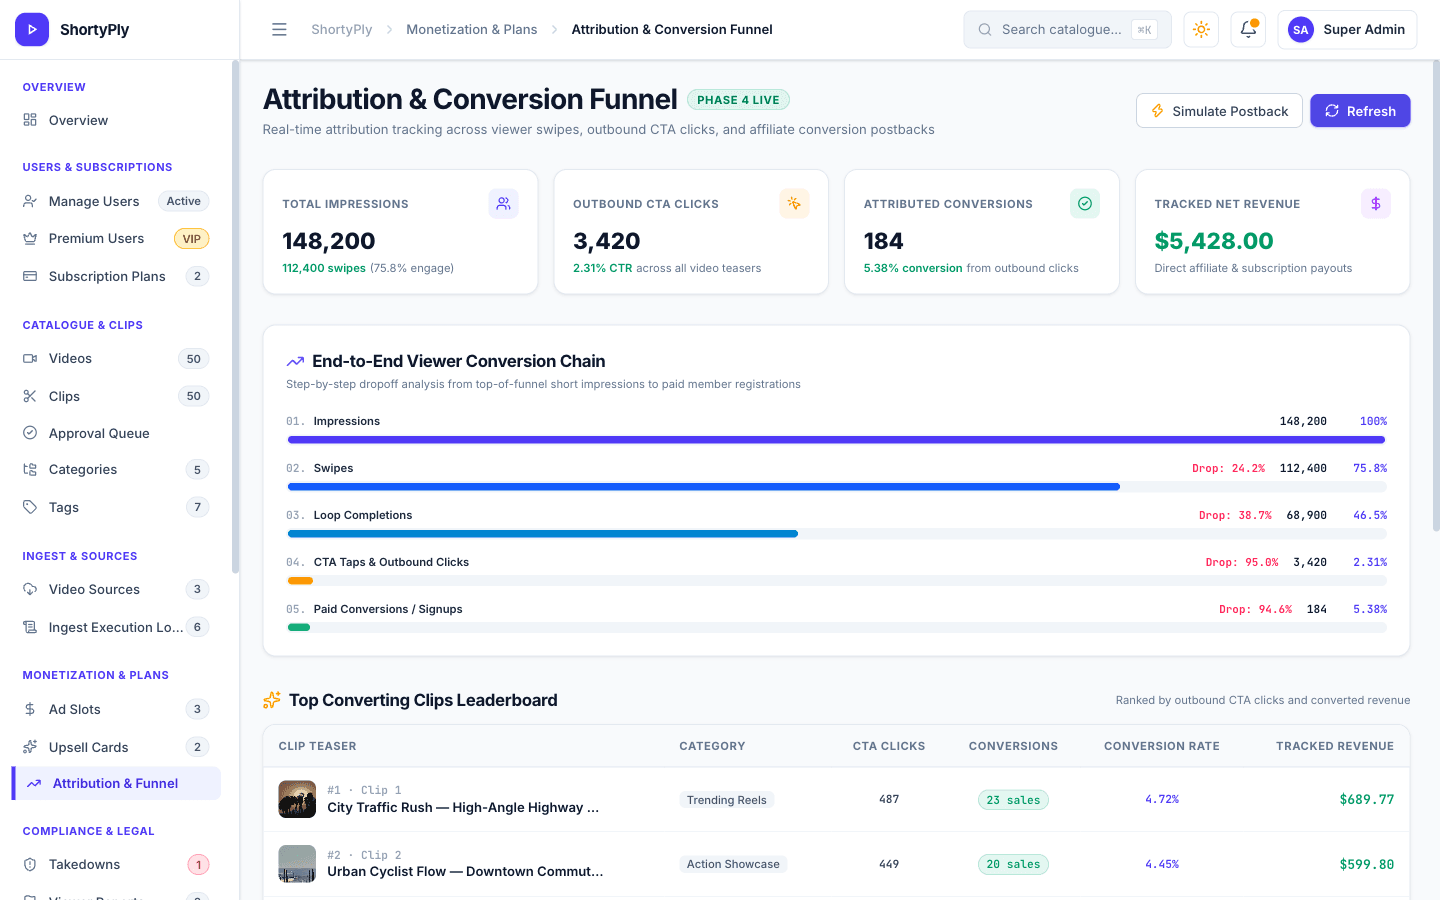Click the Loop Completions progress bar
Viewport: 1440px width, 900px height.
(x=837, y=534)
